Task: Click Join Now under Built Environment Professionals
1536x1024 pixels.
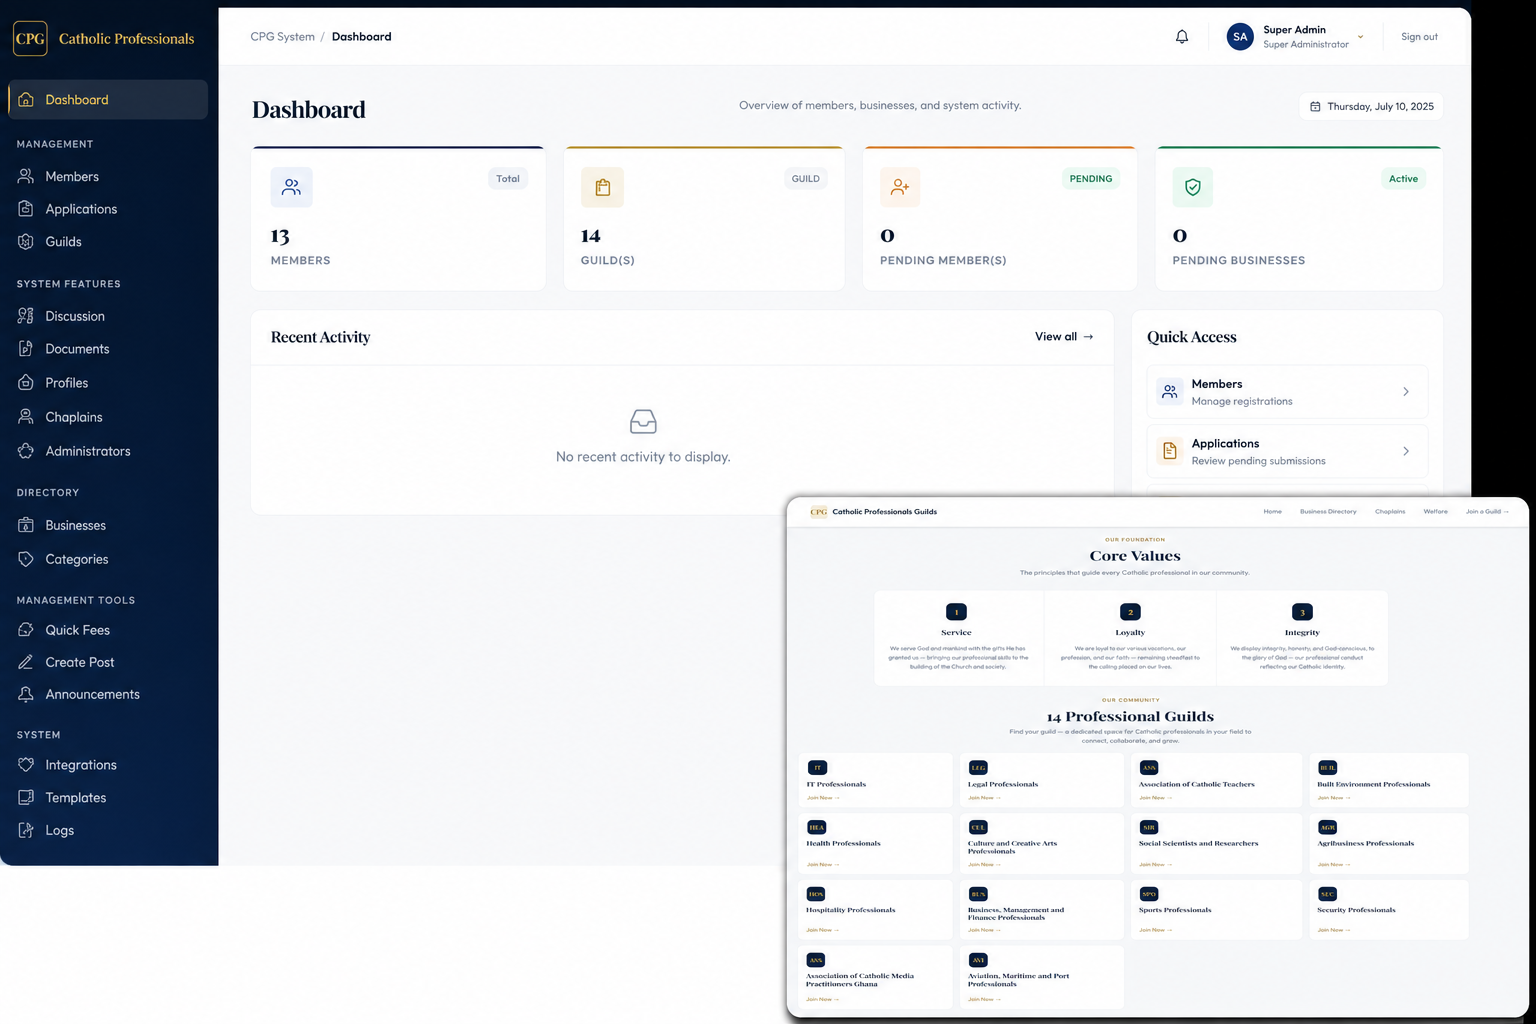Action: tap(1334, 798)
